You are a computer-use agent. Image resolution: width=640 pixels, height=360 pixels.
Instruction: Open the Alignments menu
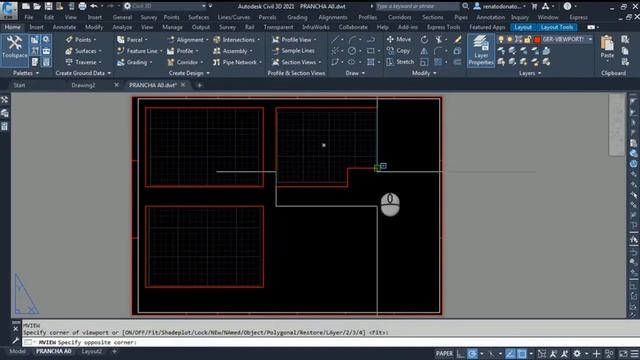(333, 17)
